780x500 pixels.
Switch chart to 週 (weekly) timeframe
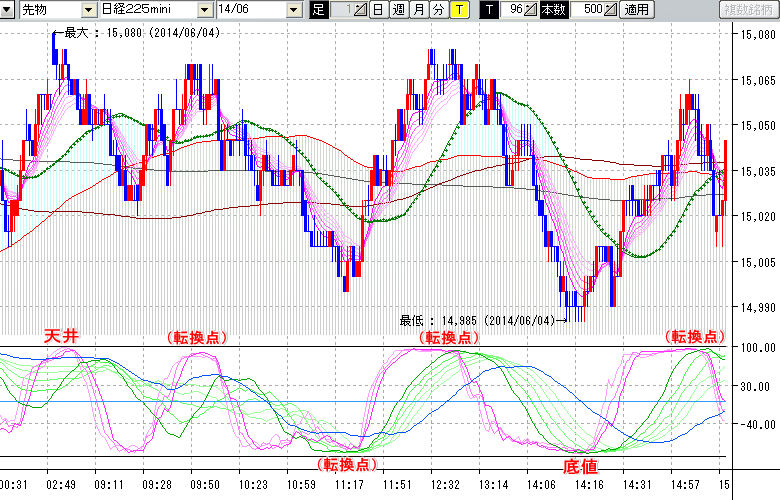pyautogui.click(x=398, y=10)
